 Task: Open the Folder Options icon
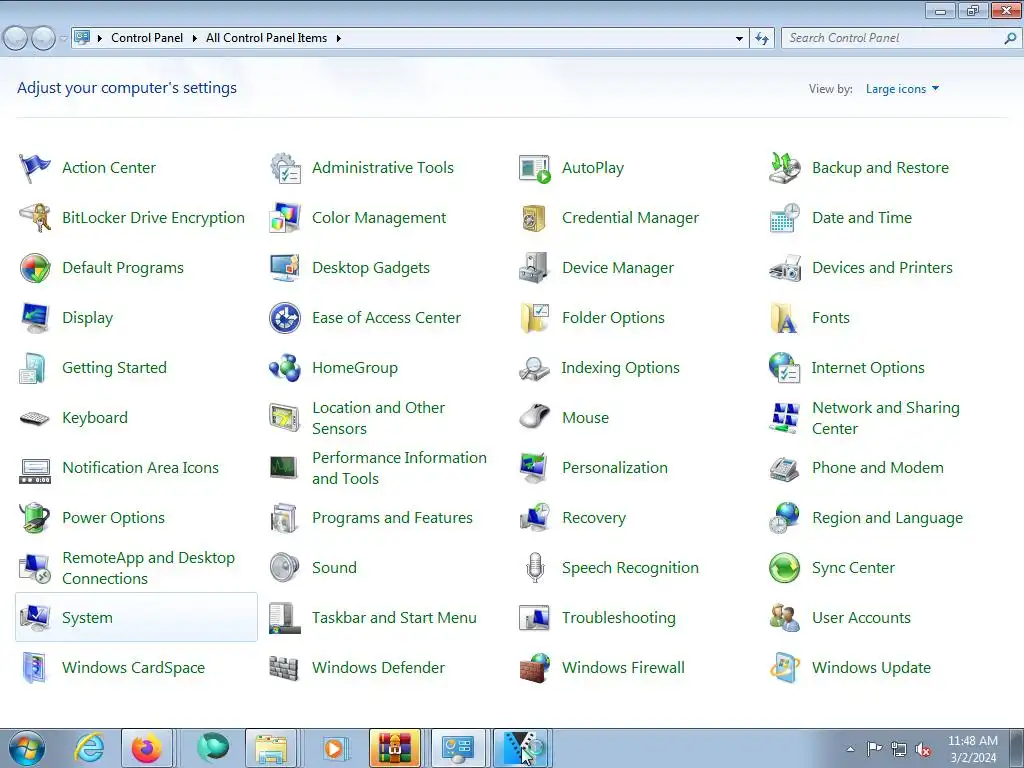point(534,318)
